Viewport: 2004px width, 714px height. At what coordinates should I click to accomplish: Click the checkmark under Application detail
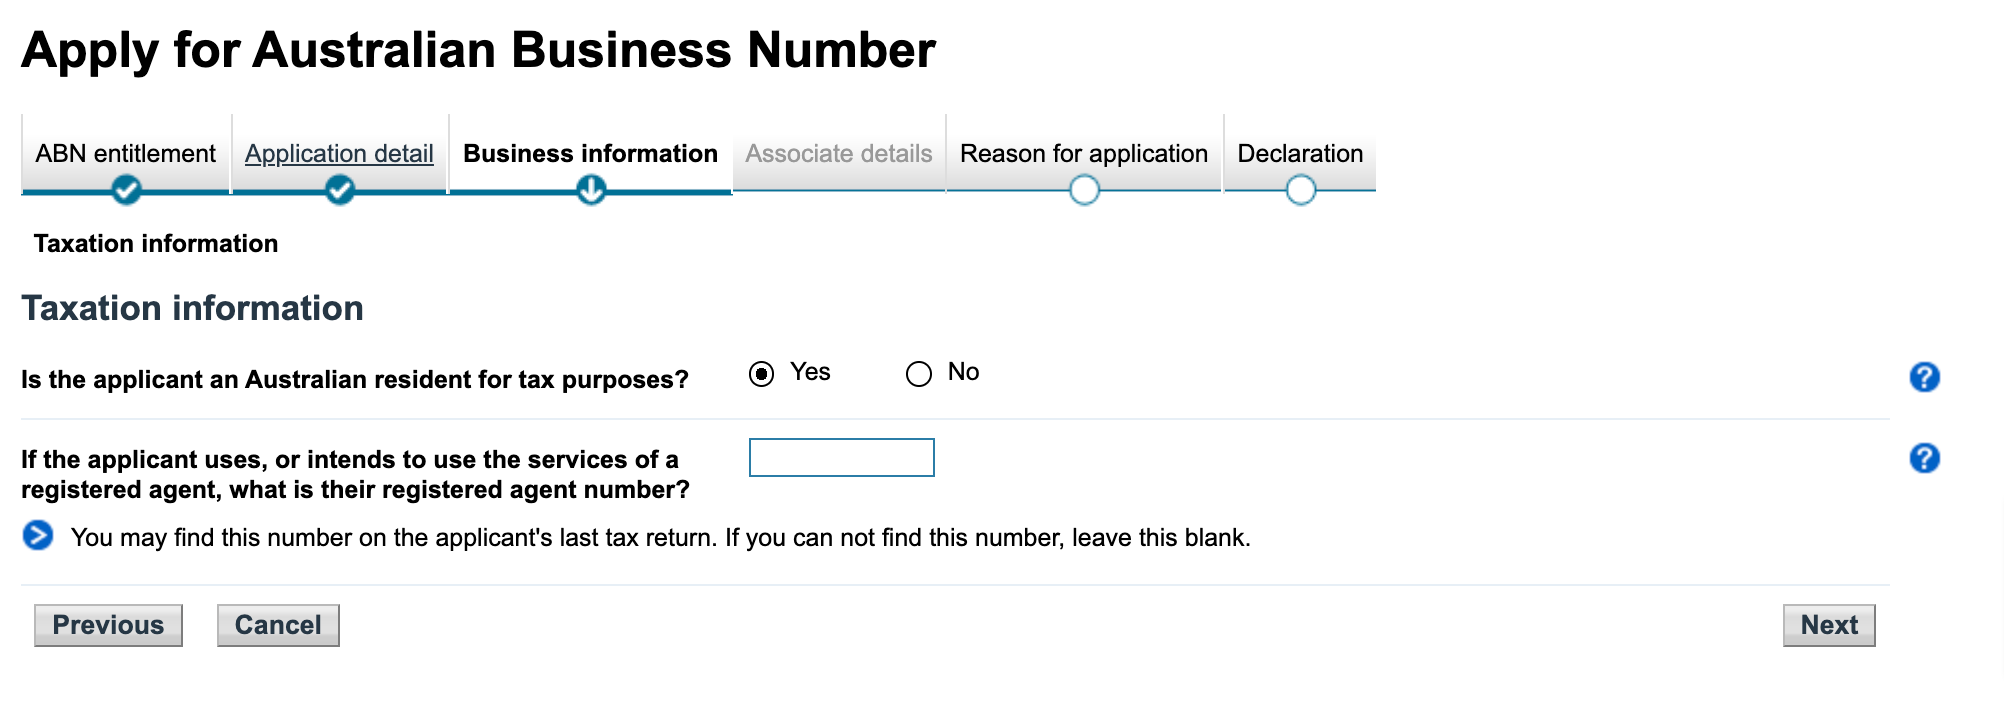340,189
